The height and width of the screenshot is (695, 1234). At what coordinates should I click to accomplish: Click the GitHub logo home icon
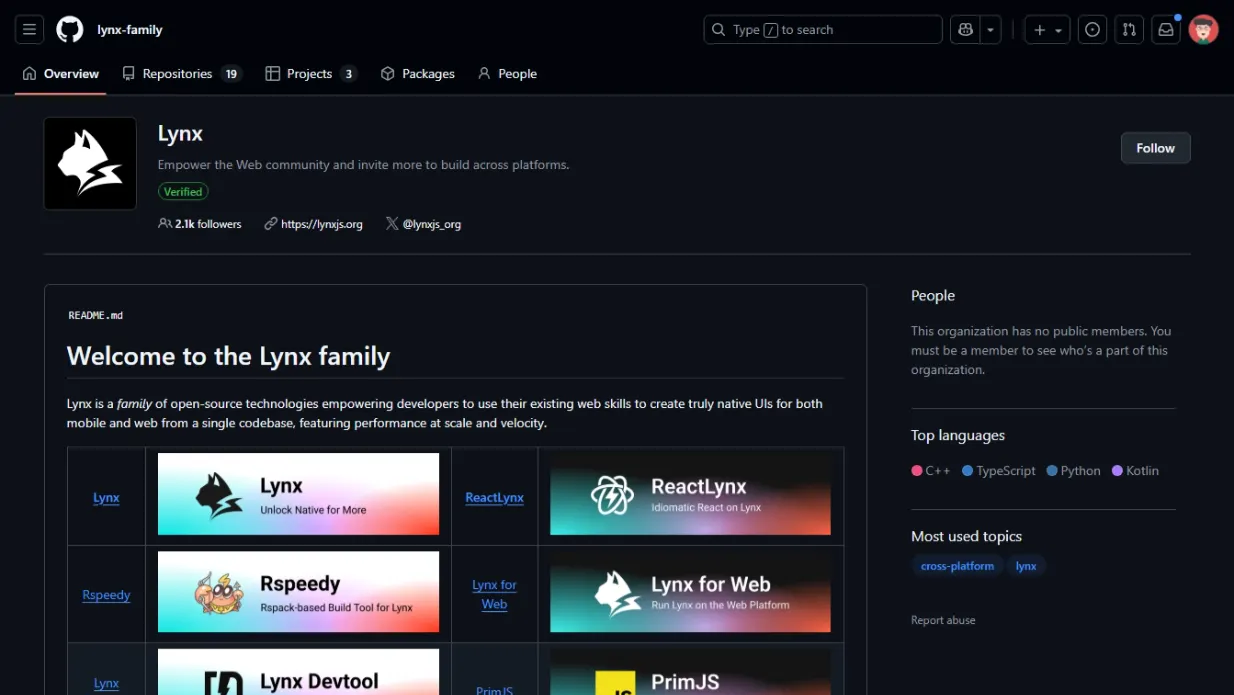coord(69,30)
